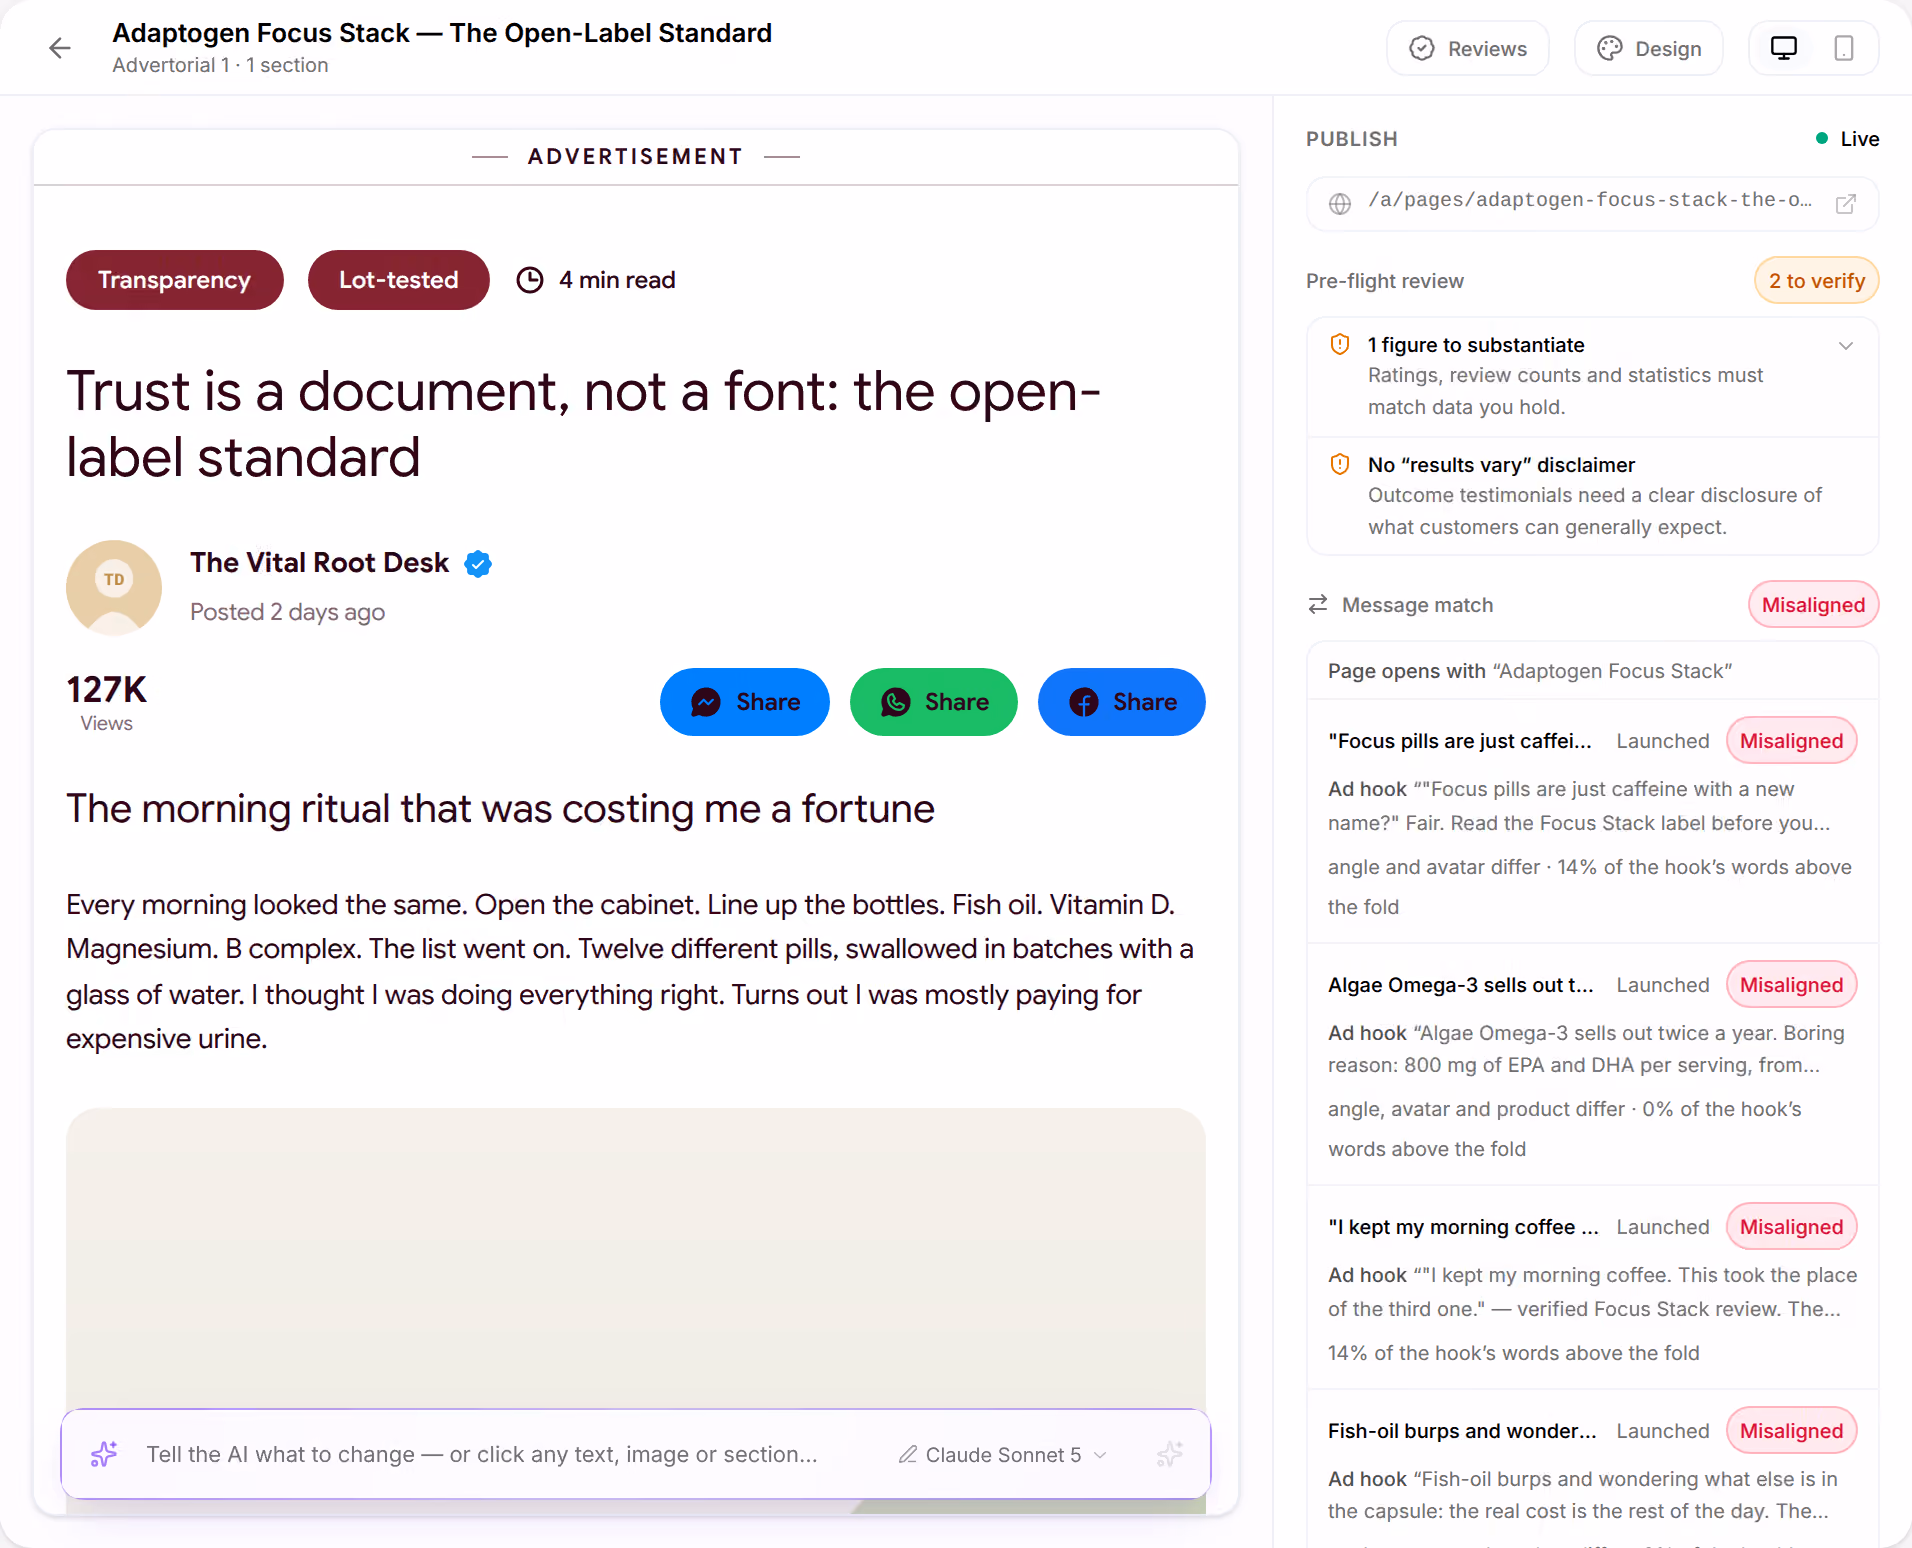Click Misaligned badge on morning coffee row
Image resolution: width=1912 pixels, height=1548 pixels.
point(1791,1227)
